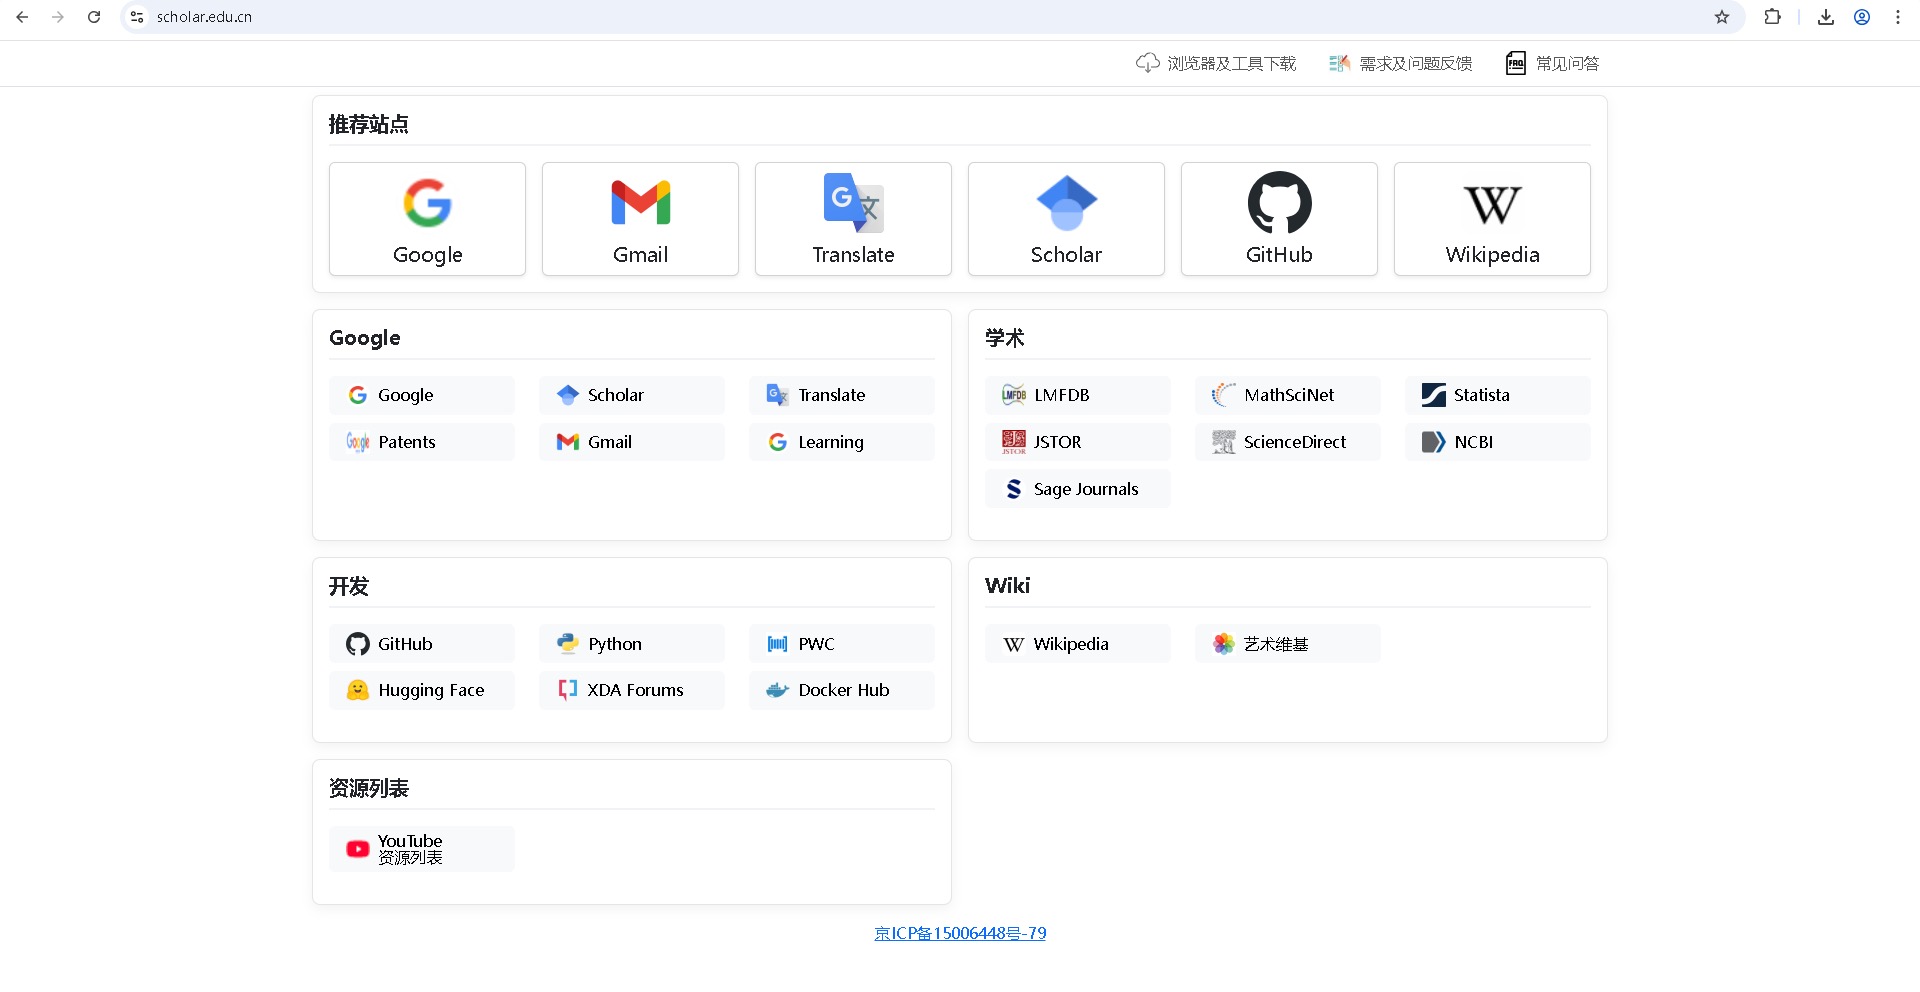The image size is (1920, 992).
Task: View site information icon beside the URL
Action: coord(137,17)
